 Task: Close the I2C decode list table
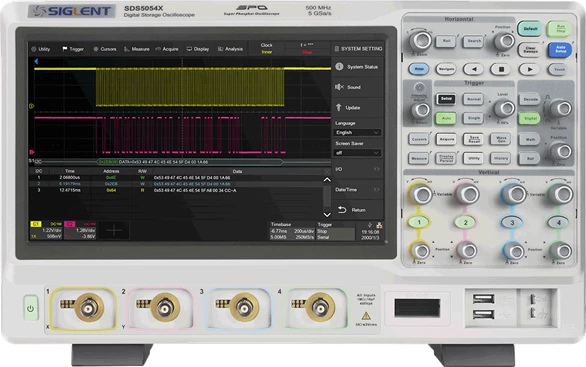(327, 172)
